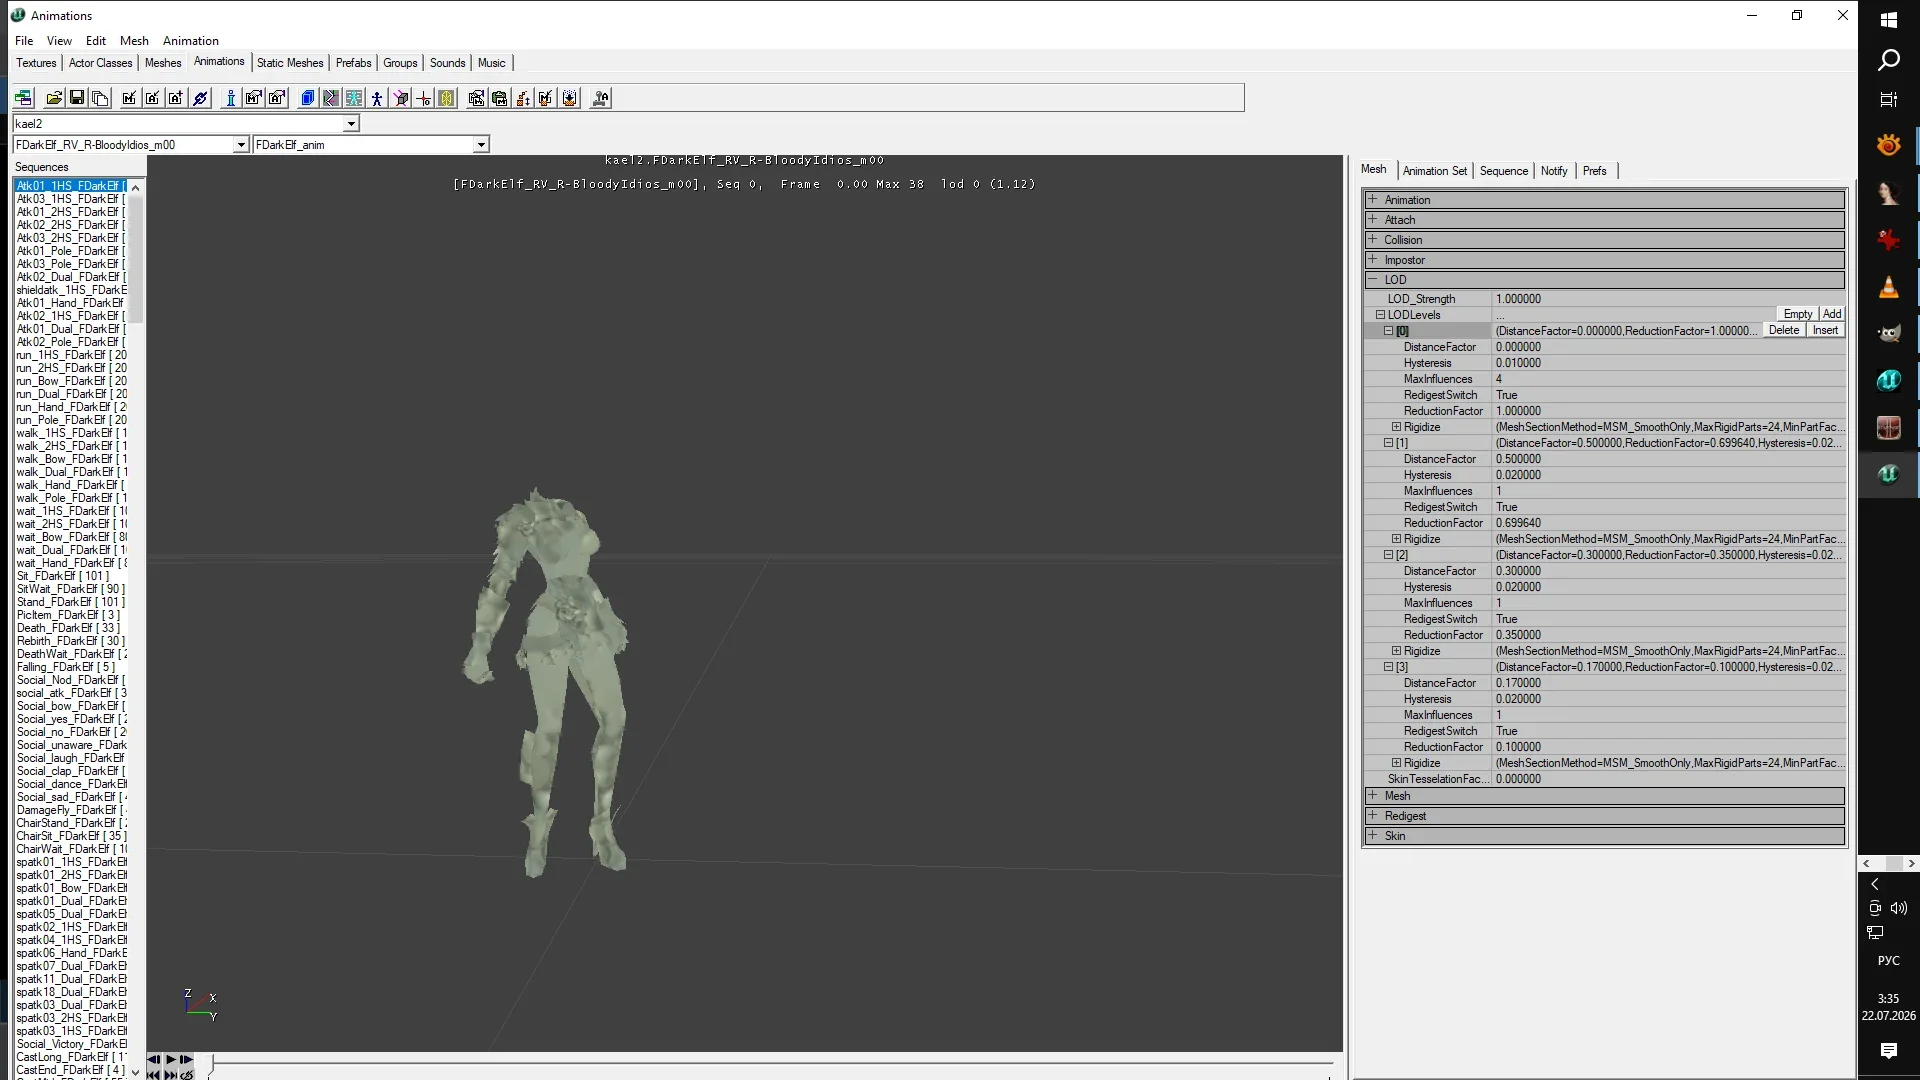Screen dimensions: 1920x1080
Task: Open the FDarkElf_anim animation set dropdown
Action: click(481, 145)
